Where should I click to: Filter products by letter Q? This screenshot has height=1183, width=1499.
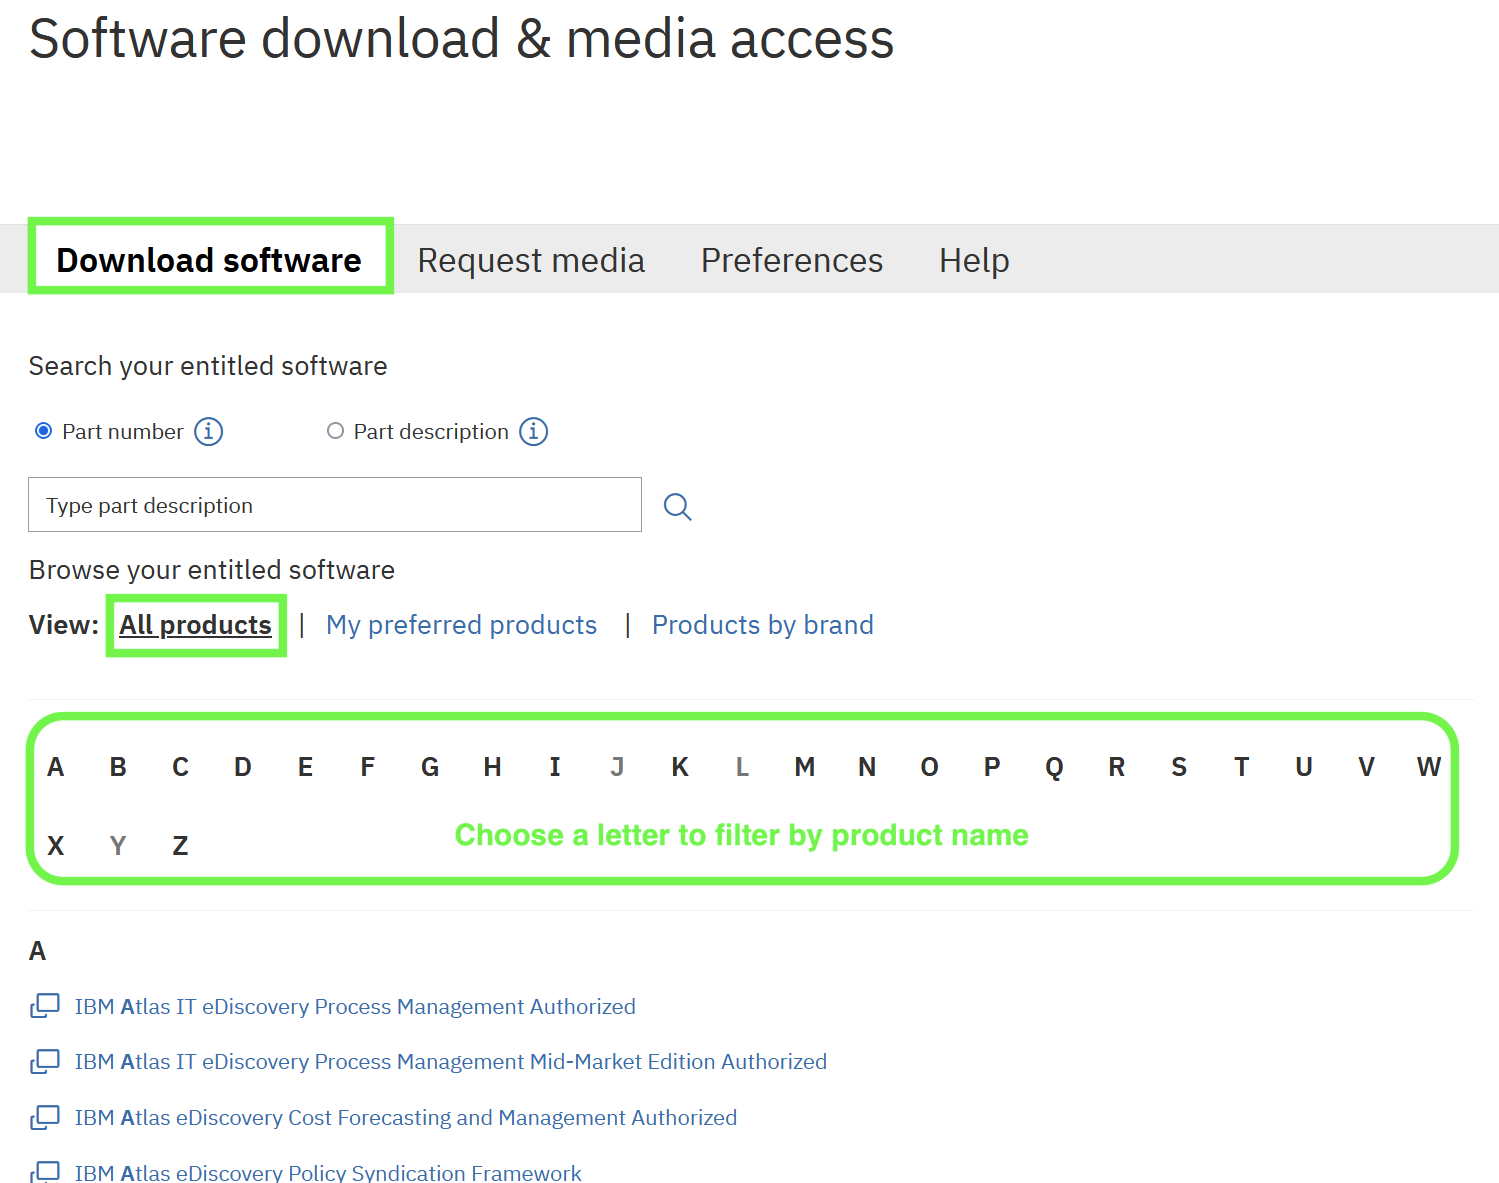(x=1054, y=767)
